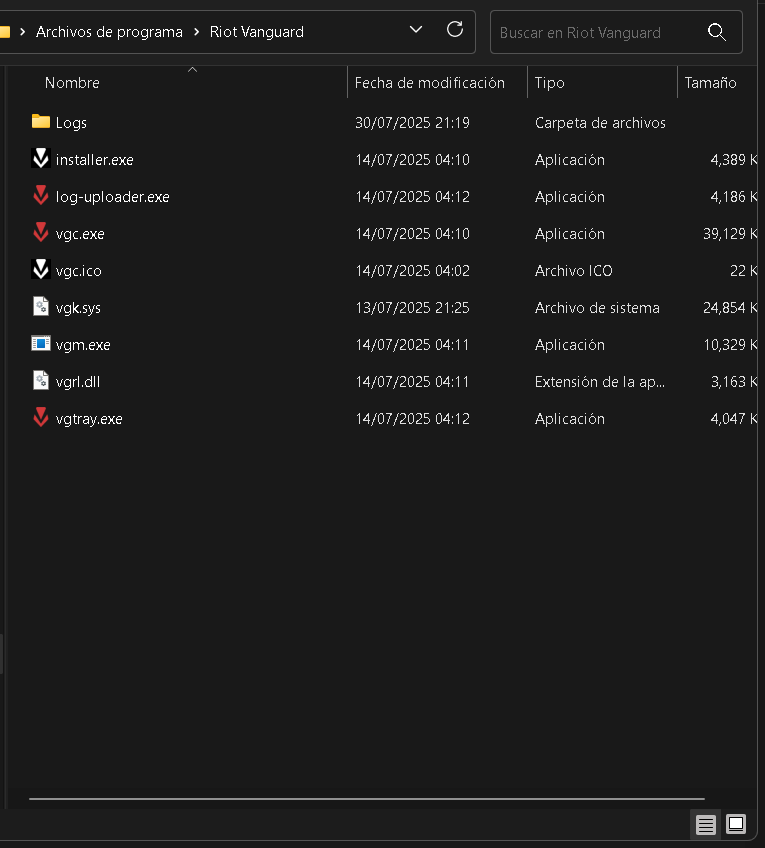
Task: Click the search magnifier icon
Action: tap(716, 32)
